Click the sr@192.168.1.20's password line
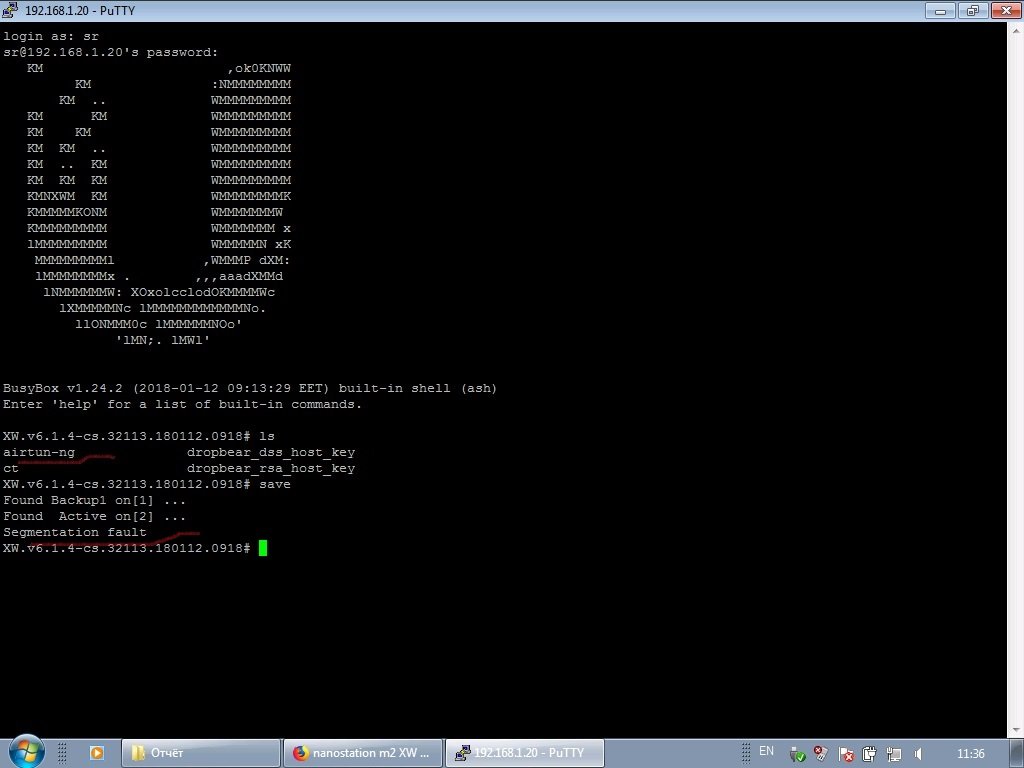Viewport: 1024px width, 768px height. coord(110,52)
